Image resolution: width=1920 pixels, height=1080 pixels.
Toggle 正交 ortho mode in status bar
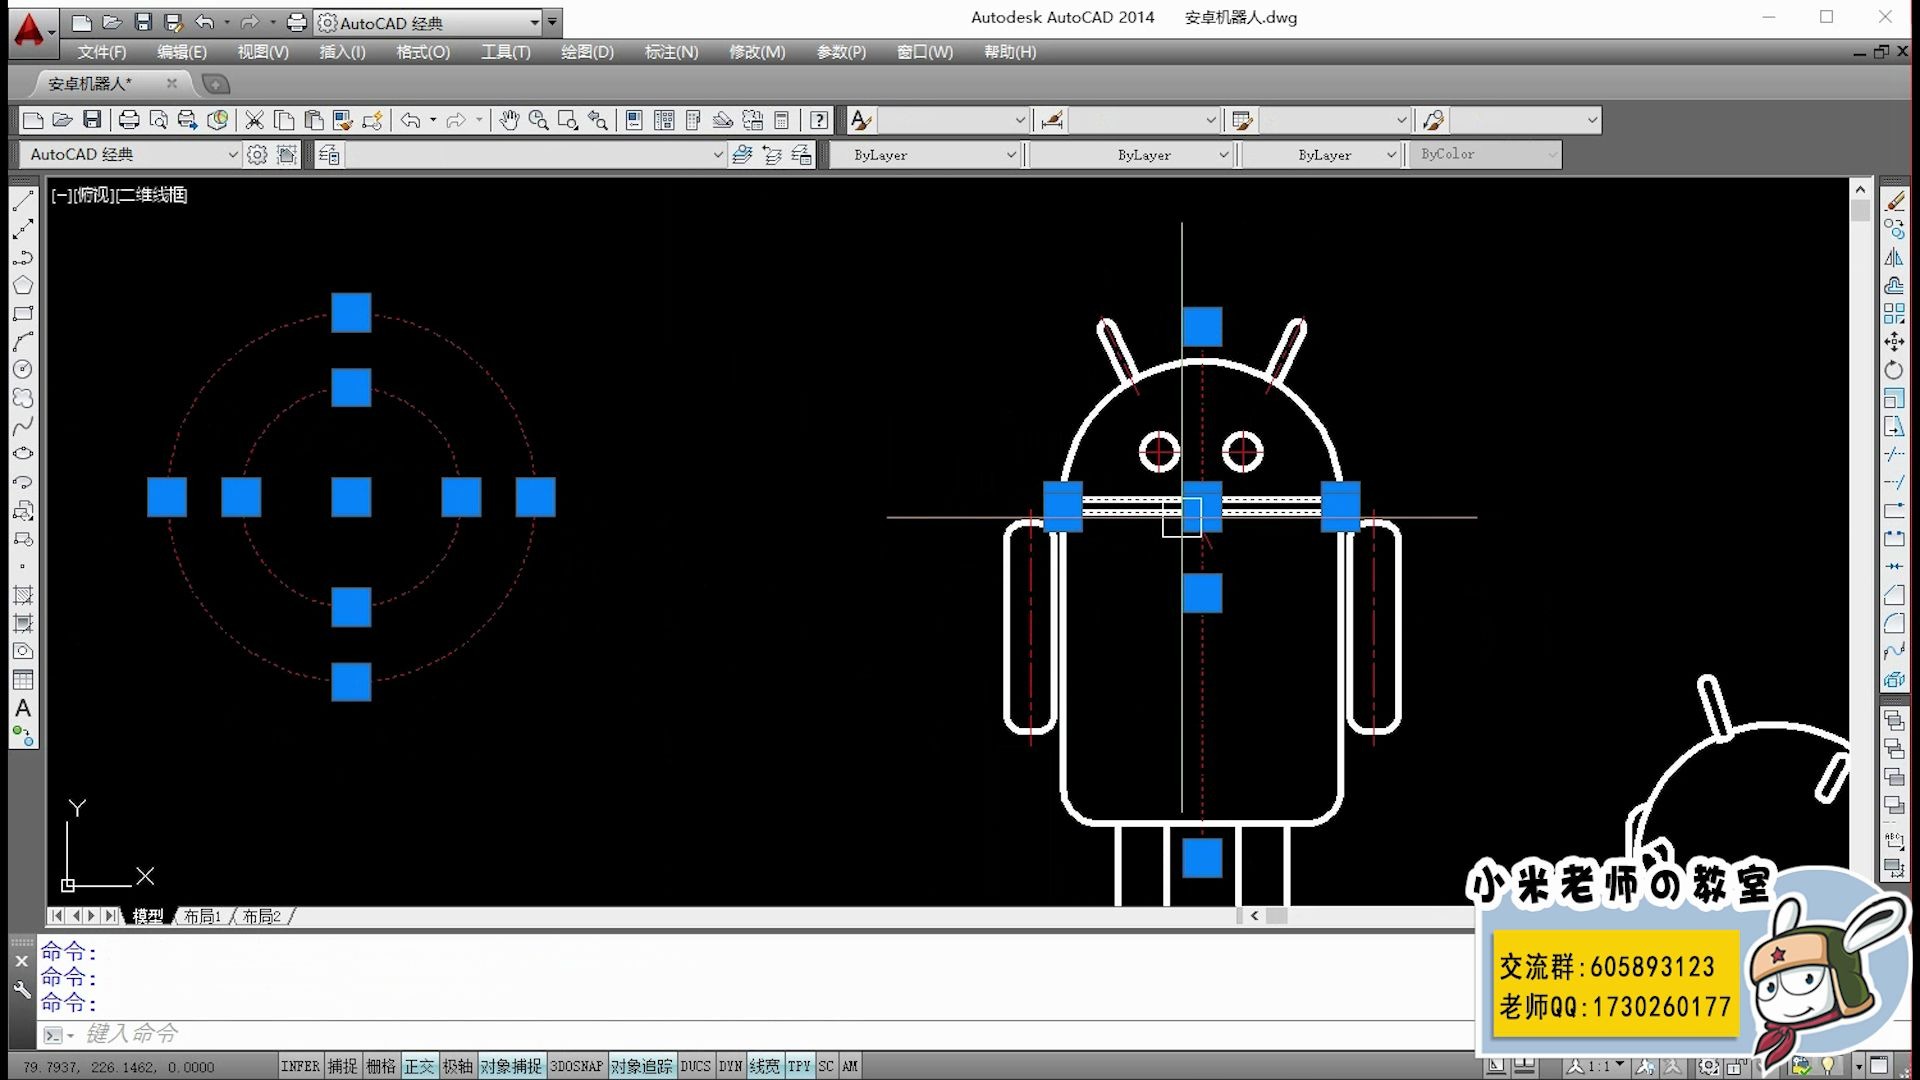click(x=419, y=1066)
